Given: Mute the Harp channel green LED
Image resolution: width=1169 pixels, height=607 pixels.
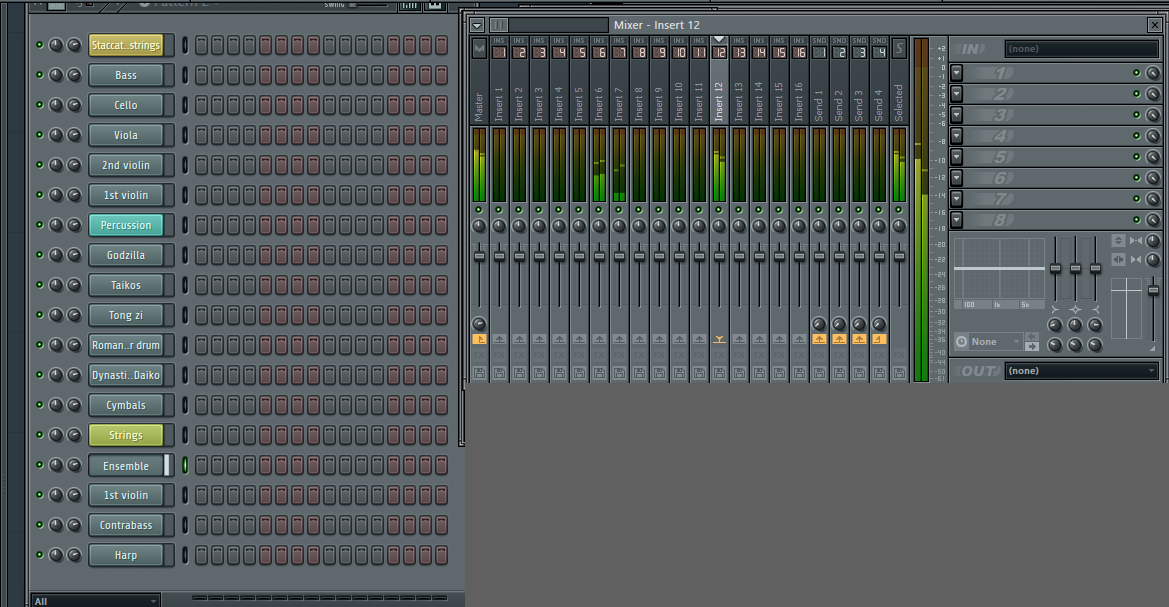Looking at the screenshot, I should [x=40, y=554].
